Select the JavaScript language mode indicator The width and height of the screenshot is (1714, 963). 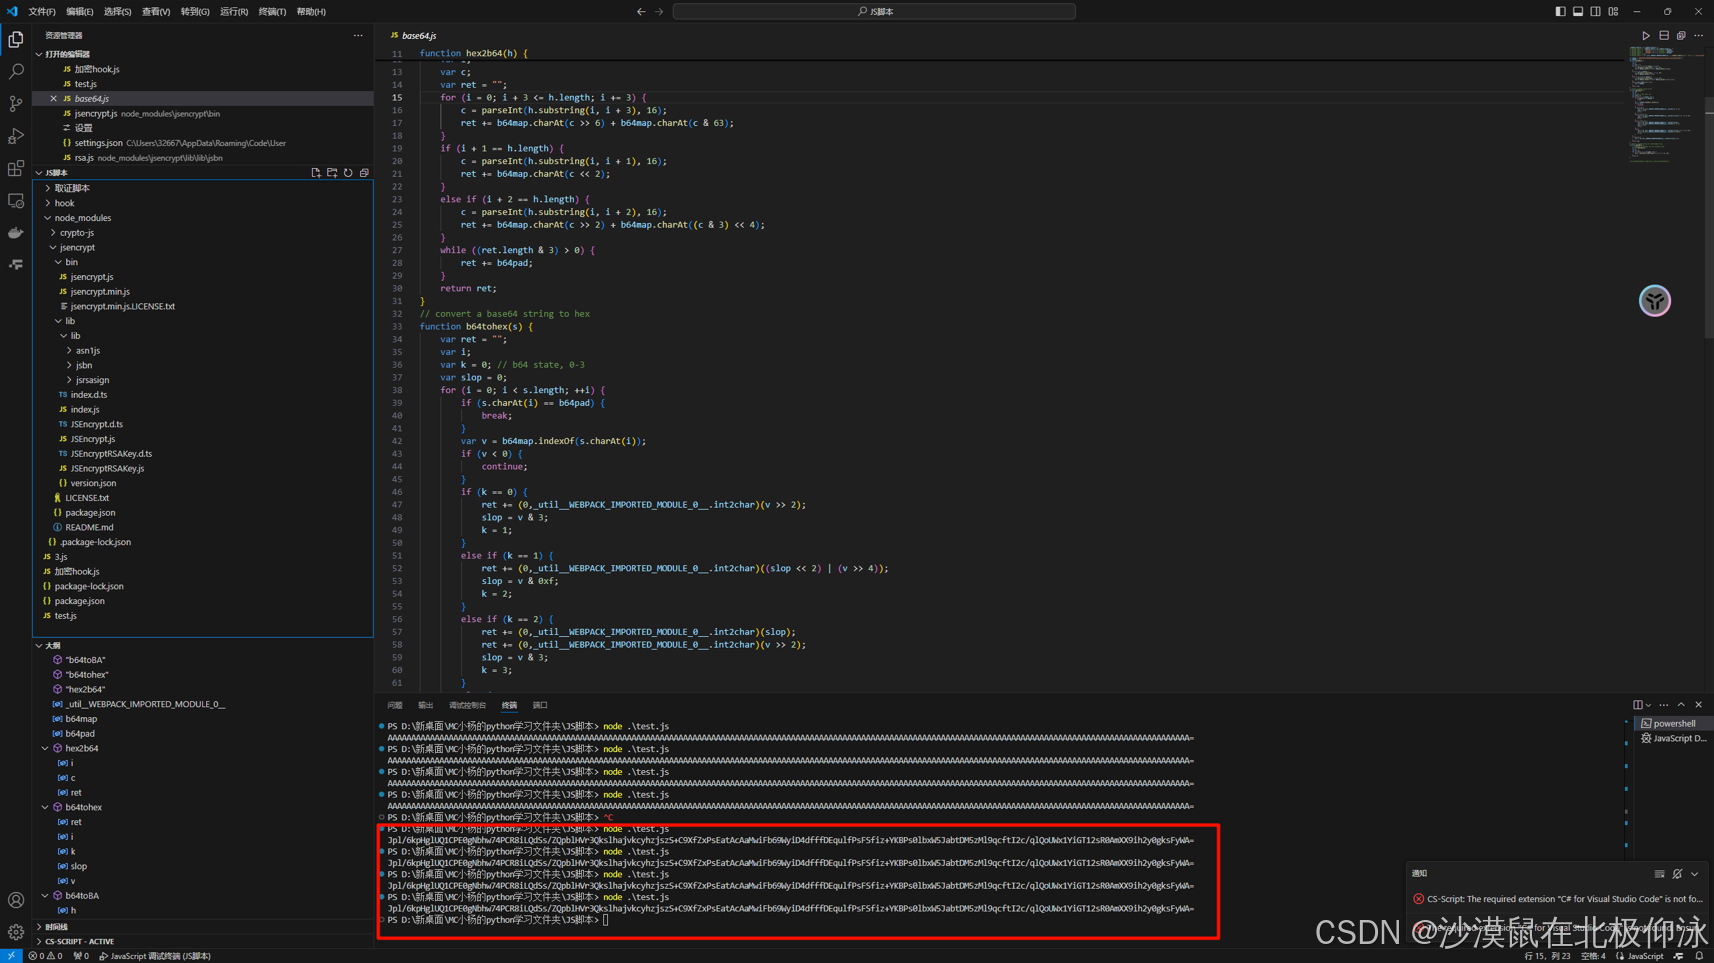coord(1639,956)
